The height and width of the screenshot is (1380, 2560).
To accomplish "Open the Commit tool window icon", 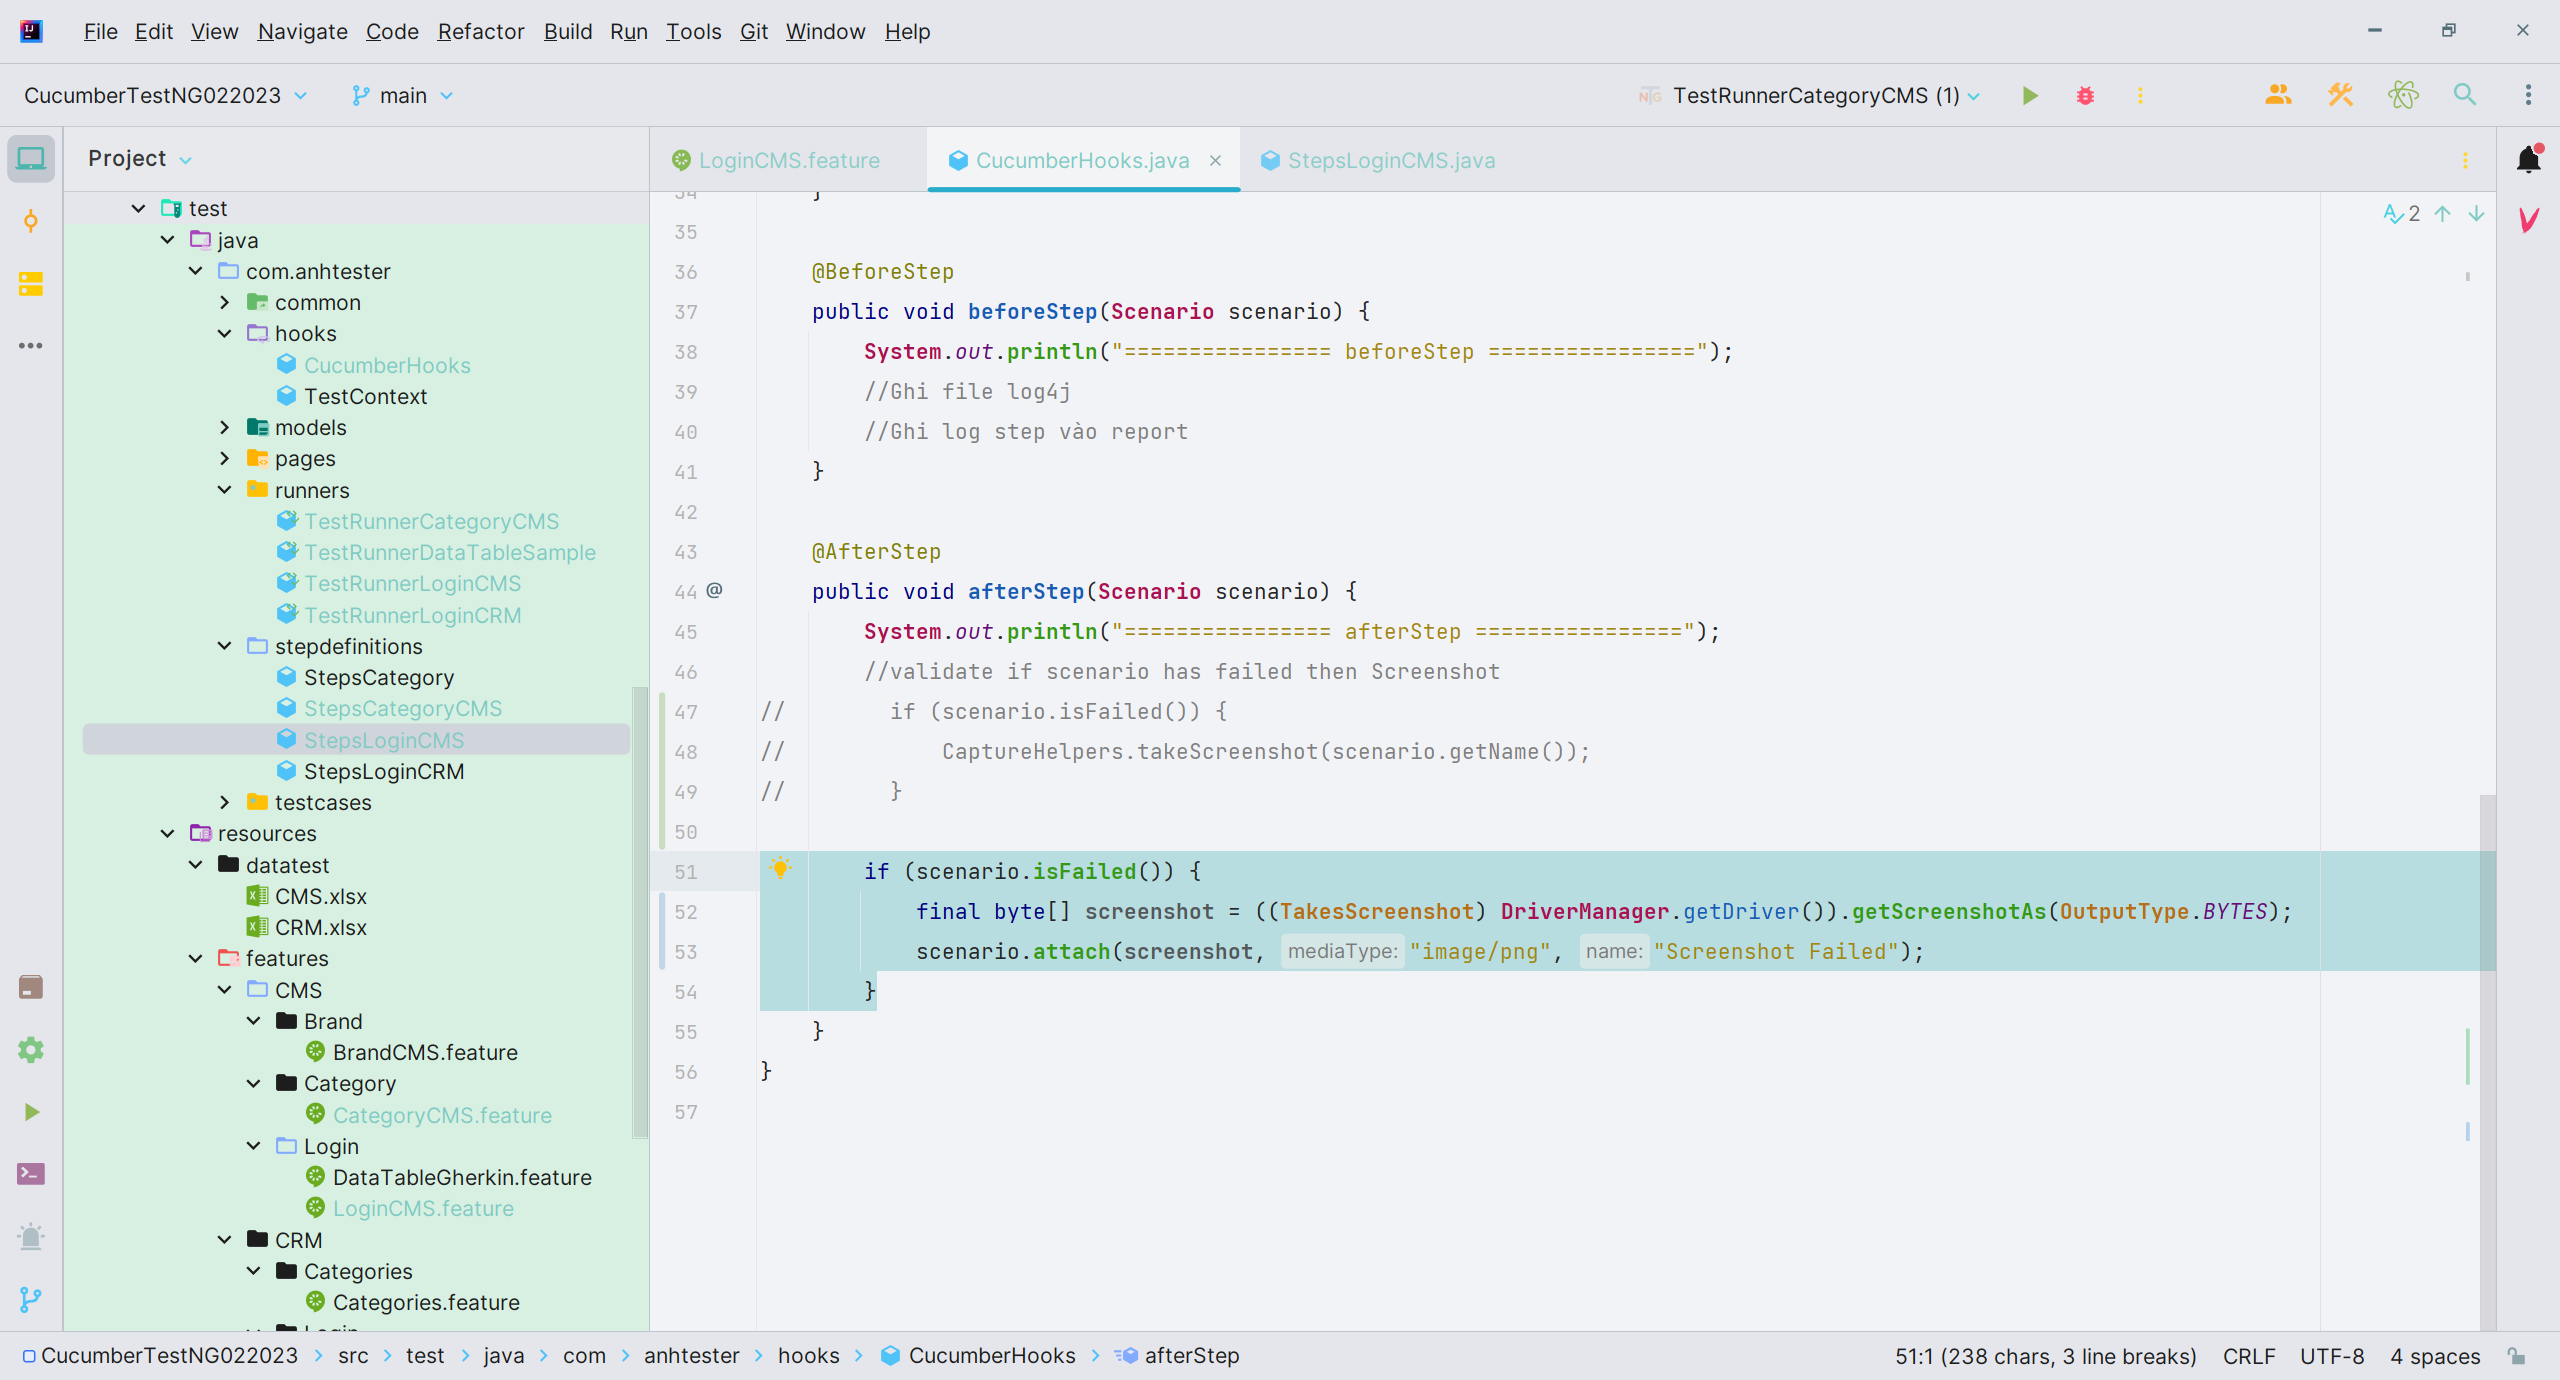I will click(31, 221).
